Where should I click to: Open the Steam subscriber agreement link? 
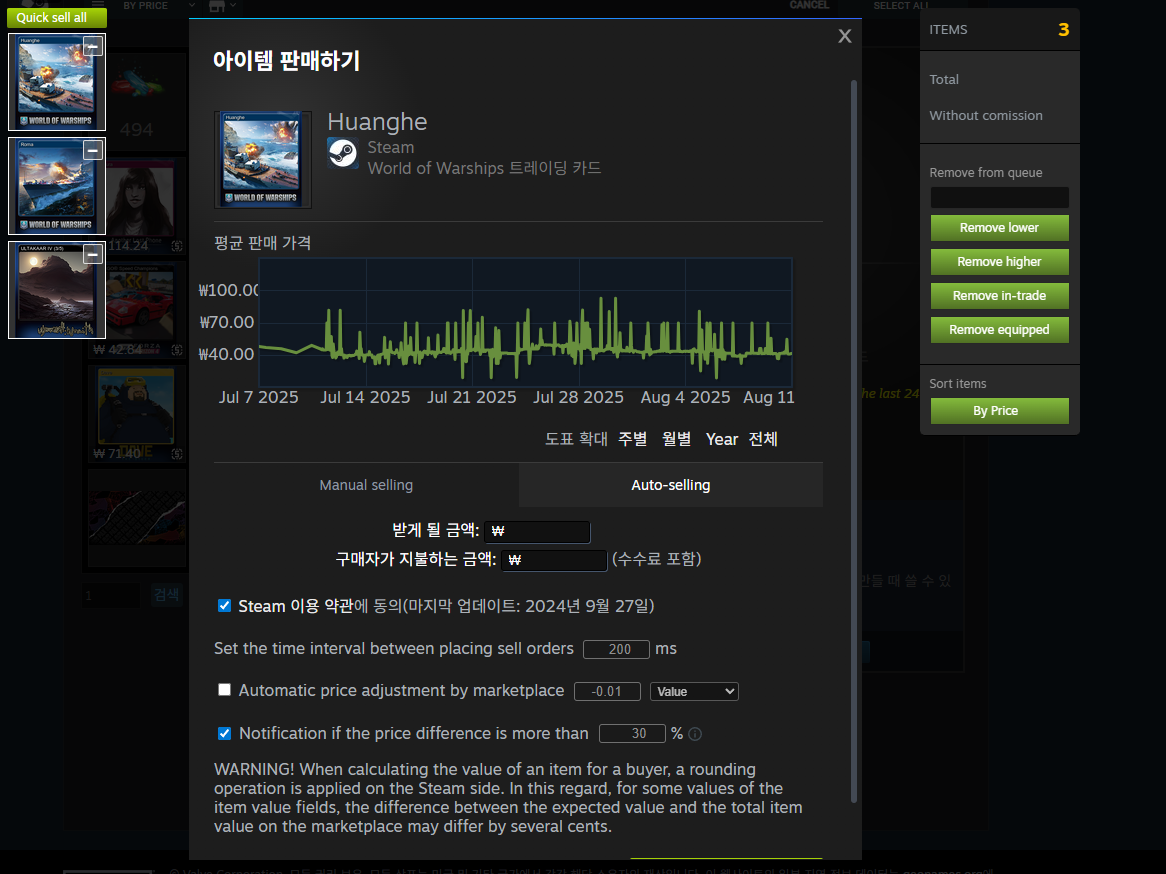pyautogui.click(x=295, y=606)
